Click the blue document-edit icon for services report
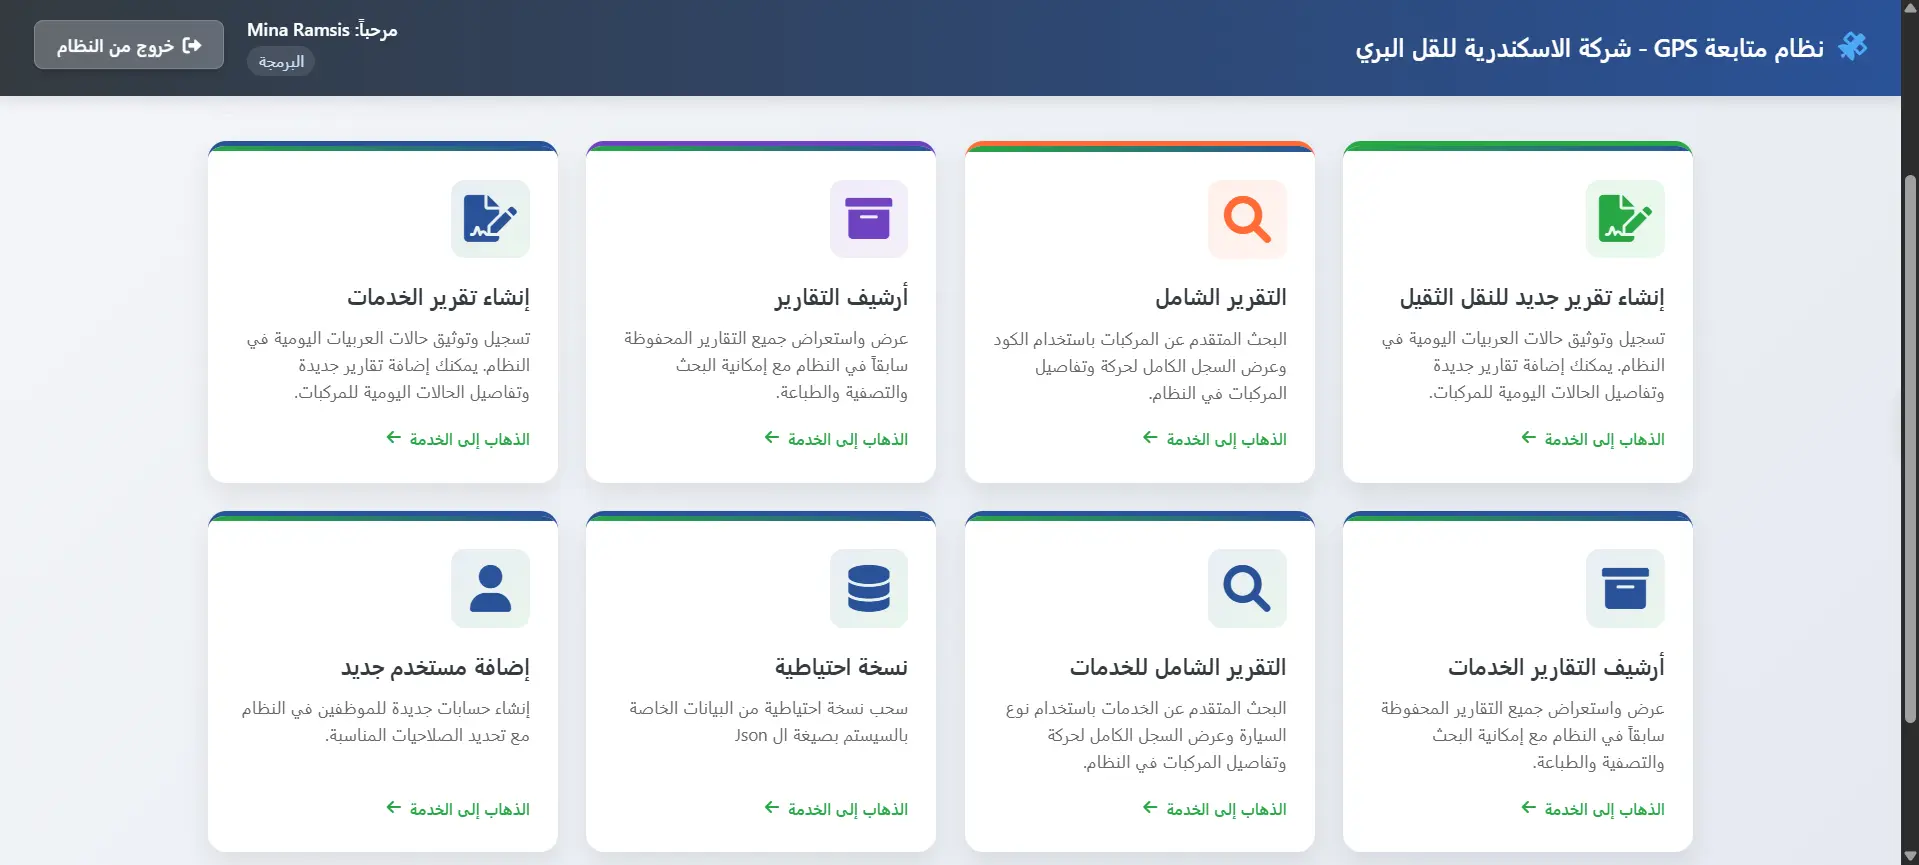The width and height of the screenshot is (1919, 865). click(490, 219)
